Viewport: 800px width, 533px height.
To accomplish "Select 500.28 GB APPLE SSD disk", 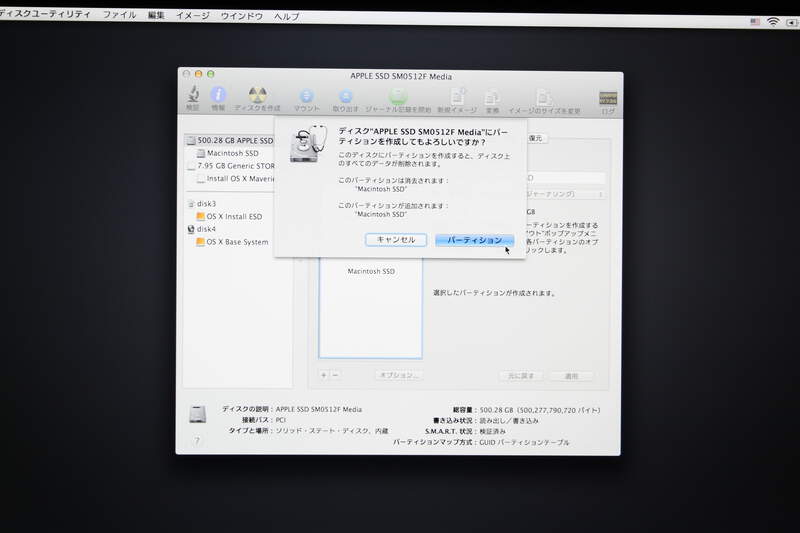I will [x=233, y=141].
